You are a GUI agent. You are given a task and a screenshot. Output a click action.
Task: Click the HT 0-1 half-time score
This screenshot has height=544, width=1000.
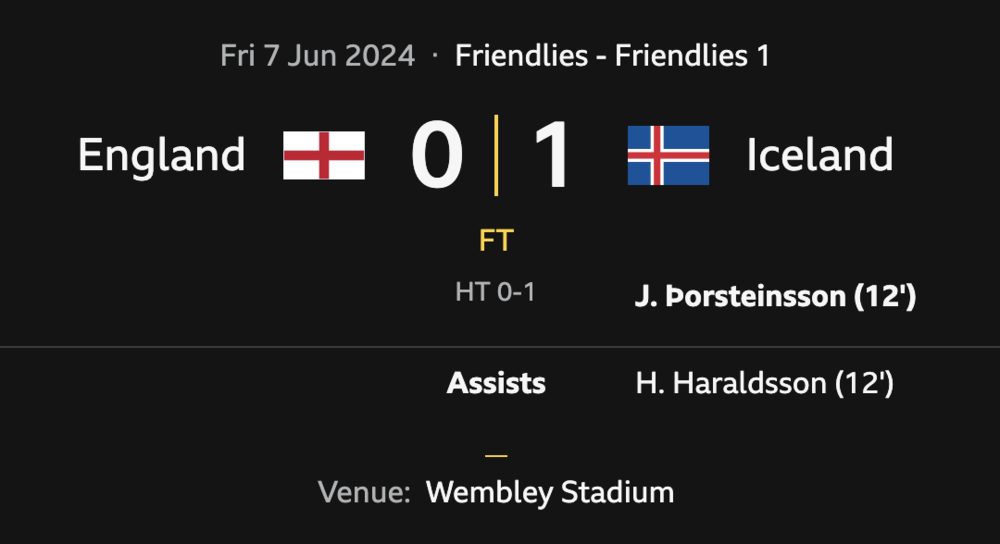[495, 292]
